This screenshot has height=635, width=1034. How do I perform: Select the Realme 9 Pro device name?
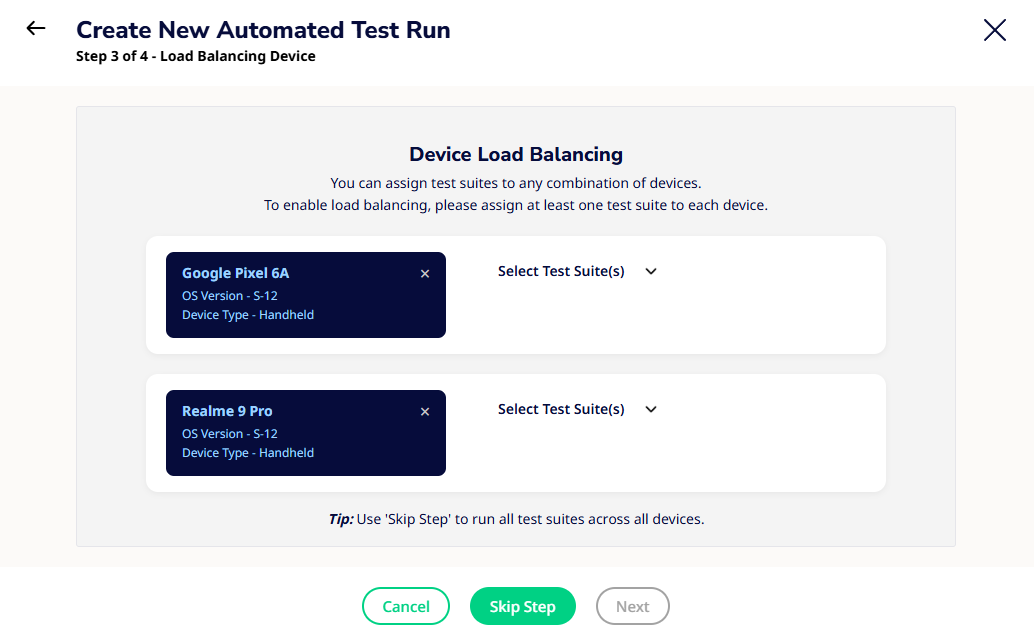pos(227,411)
